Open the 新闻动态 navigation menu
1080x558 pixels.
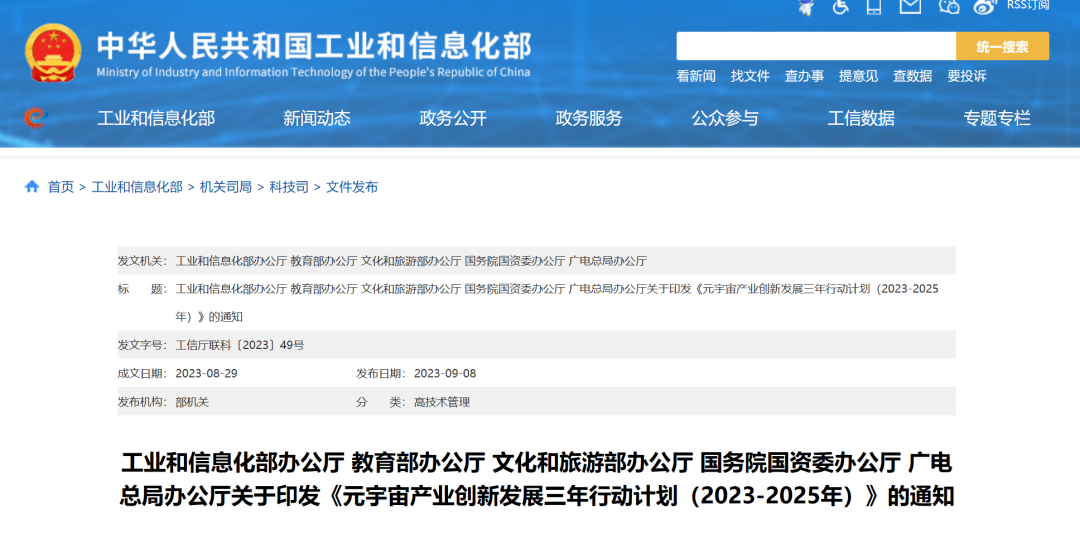(x=317, y=118)
